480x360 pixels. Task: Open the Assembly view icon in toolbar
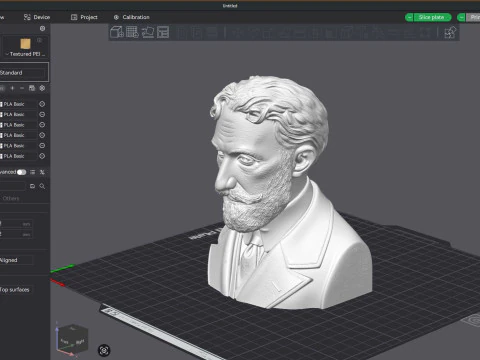[450, 33]
